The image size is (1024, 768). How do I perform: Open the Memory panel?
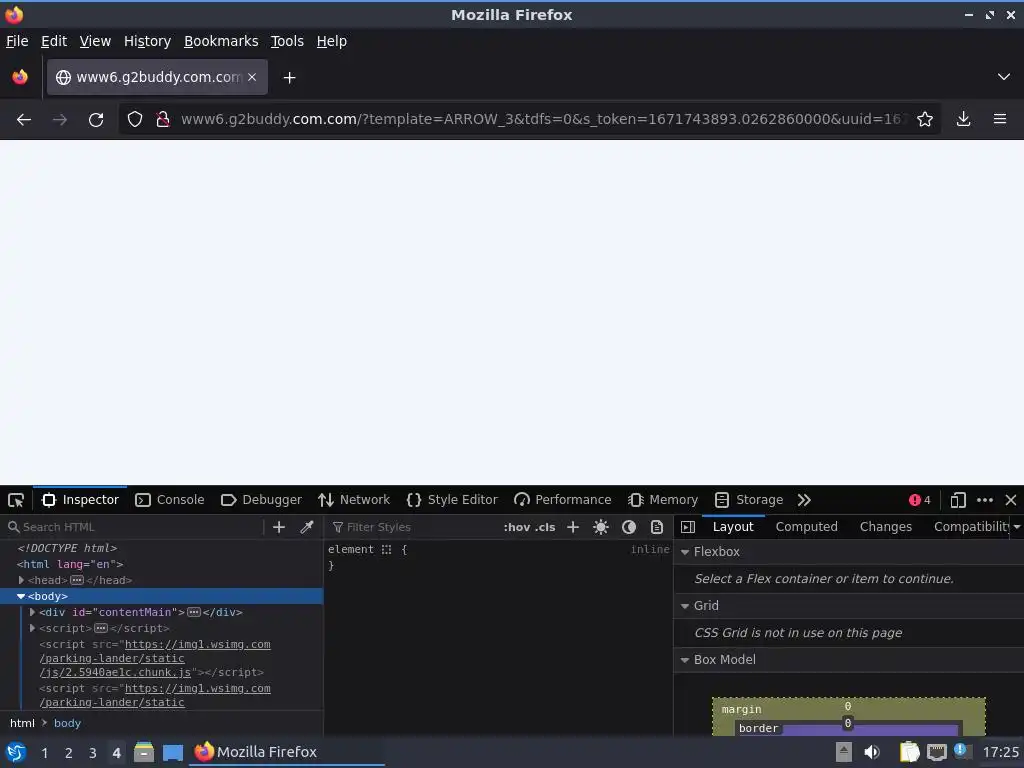663,500
